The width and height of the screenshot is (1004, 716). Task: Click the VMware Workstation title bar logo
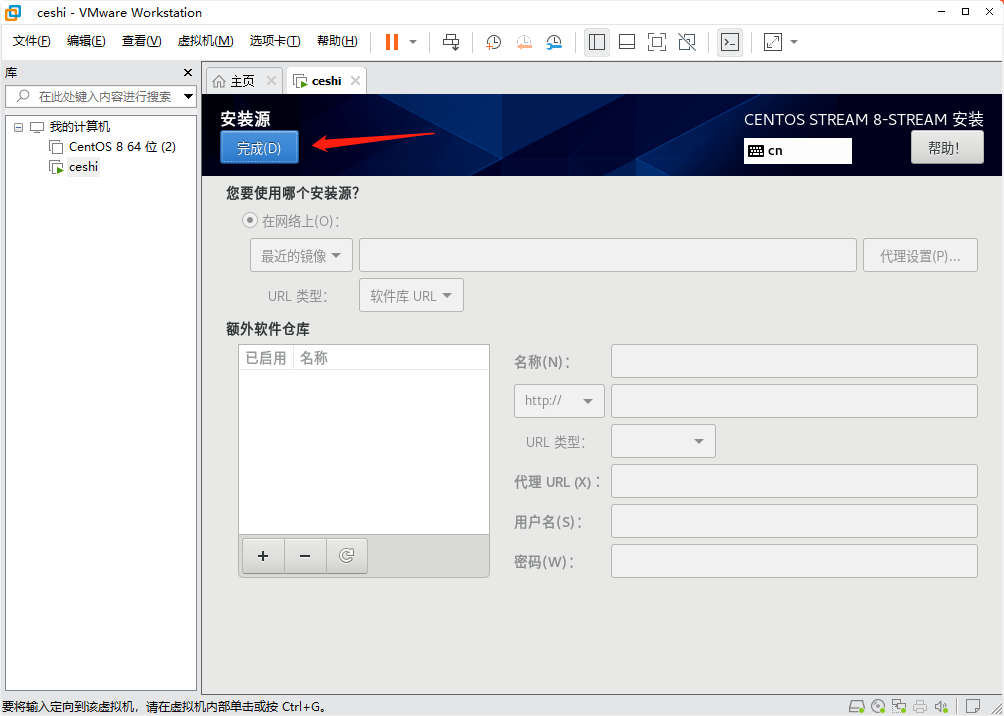pos(13,12)
